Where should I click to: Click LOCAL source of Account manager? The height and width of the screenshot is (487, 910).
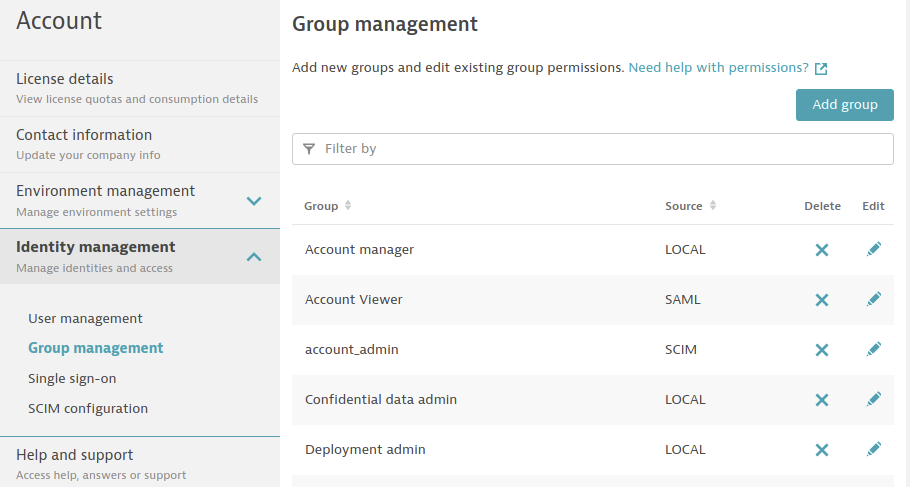[685, 250]
